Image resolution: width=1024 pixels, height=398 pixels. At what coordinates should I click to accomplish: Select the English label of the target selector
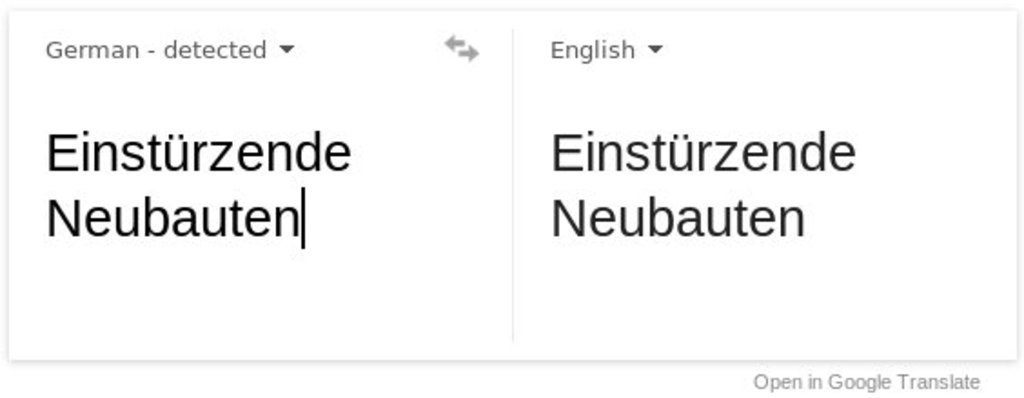point(592,50)
